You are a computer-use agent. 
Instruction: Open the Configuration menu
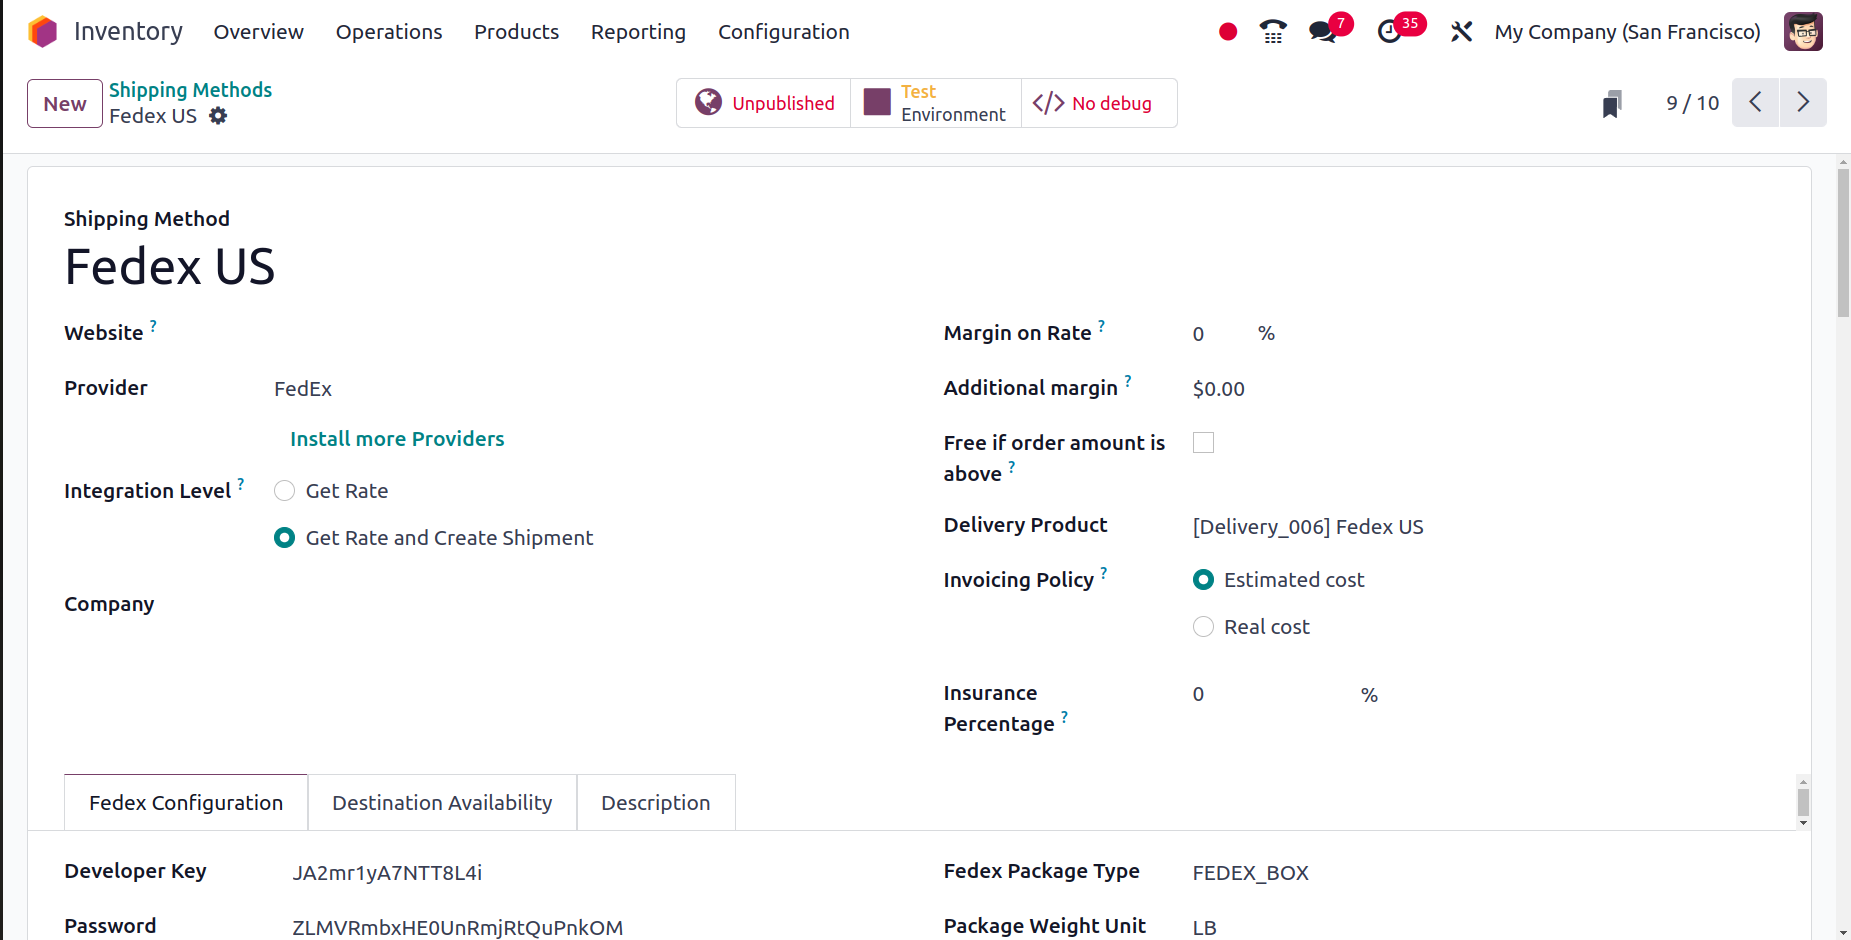783,32
